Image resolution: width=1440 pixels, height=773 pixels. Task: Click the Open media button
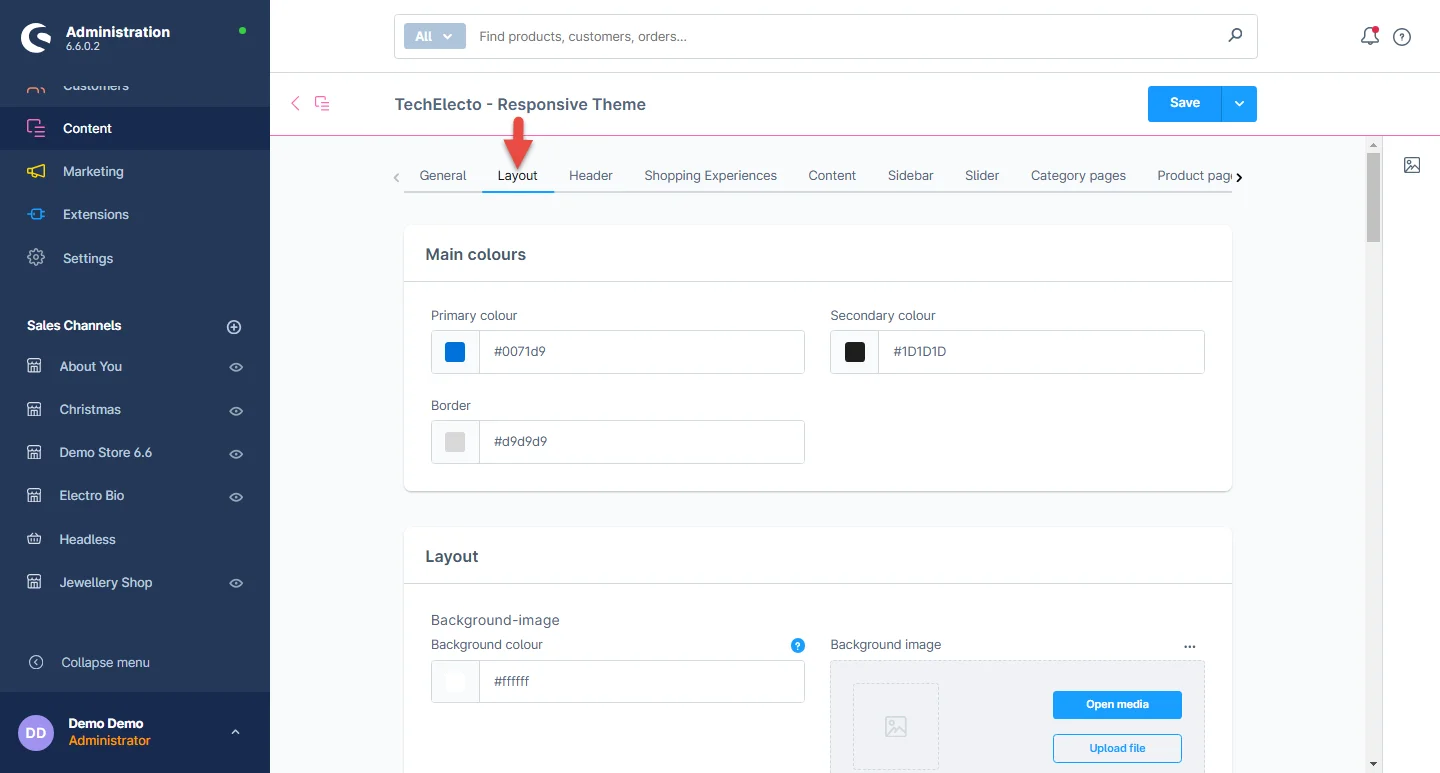click(1117, 705)
